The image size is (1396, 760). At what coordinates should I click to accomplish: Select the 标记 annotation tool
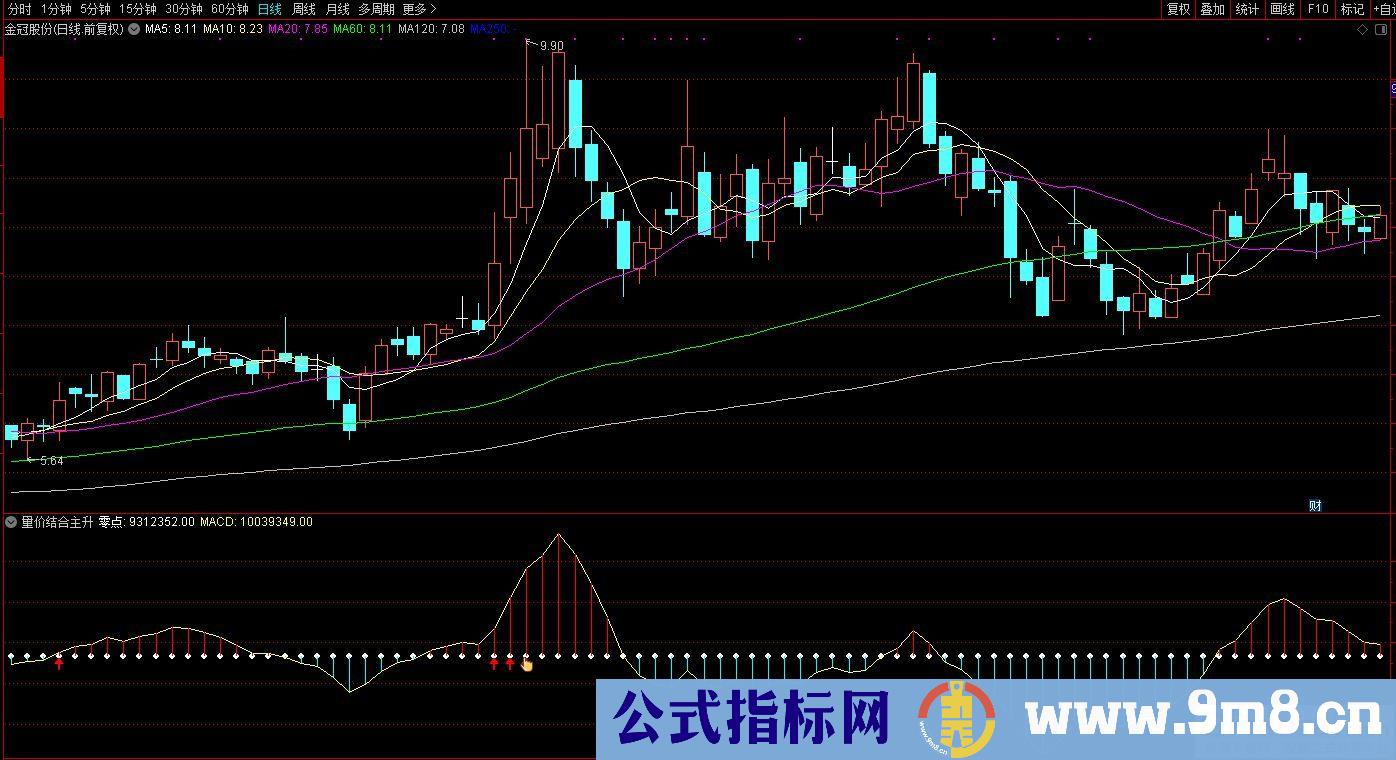(1352, 9)
